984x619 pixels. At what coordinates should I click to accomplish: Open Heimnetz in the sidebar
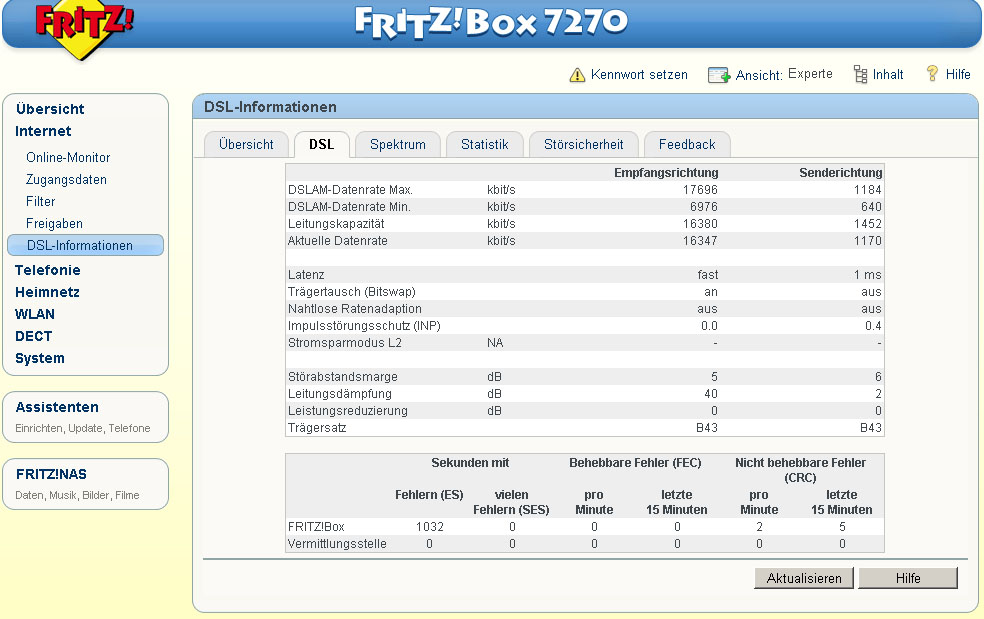47,293
